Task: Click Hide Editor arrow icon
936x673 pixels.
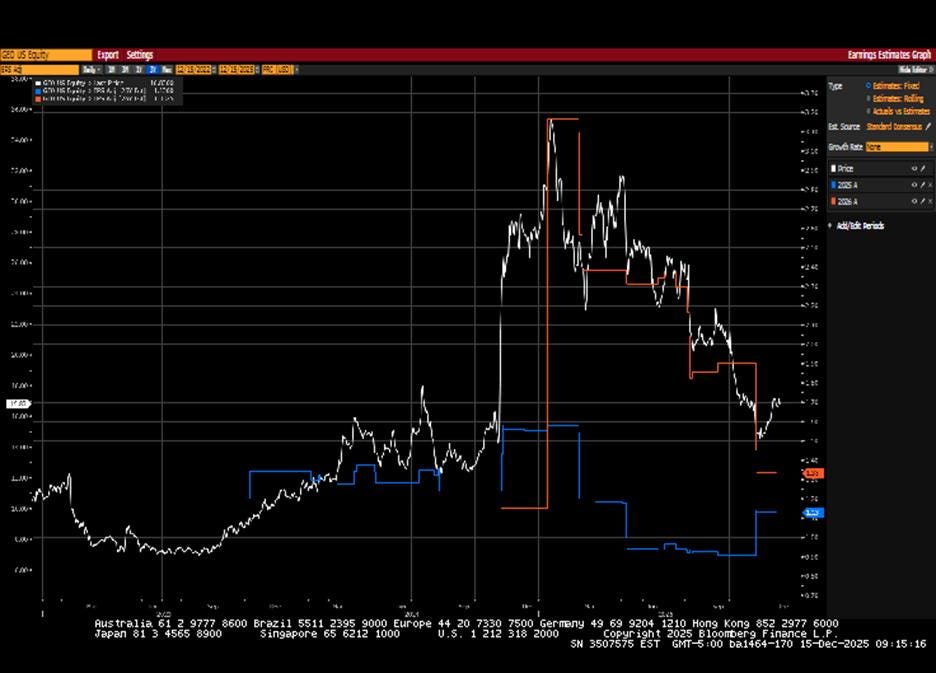Action: point(931,70)
